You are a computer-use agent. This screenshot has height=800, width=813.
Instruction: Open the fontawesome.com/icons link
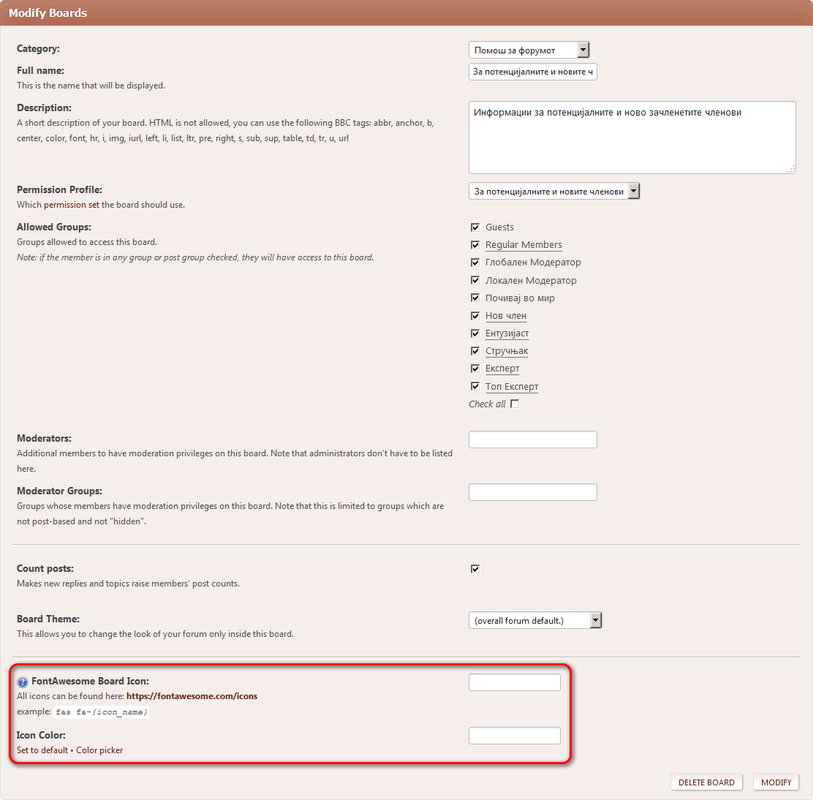point(192,696)
